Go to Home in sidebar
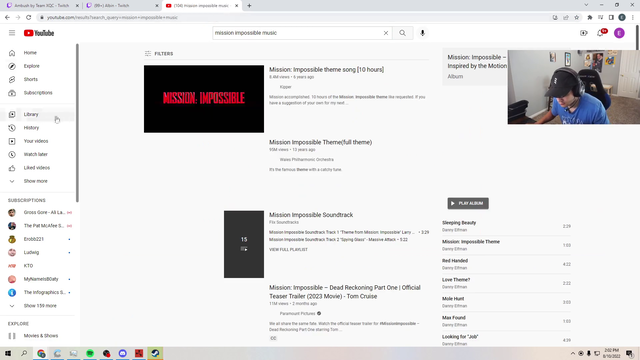Image resolution: width=640 pixels, height=360 pixels. 38,53
